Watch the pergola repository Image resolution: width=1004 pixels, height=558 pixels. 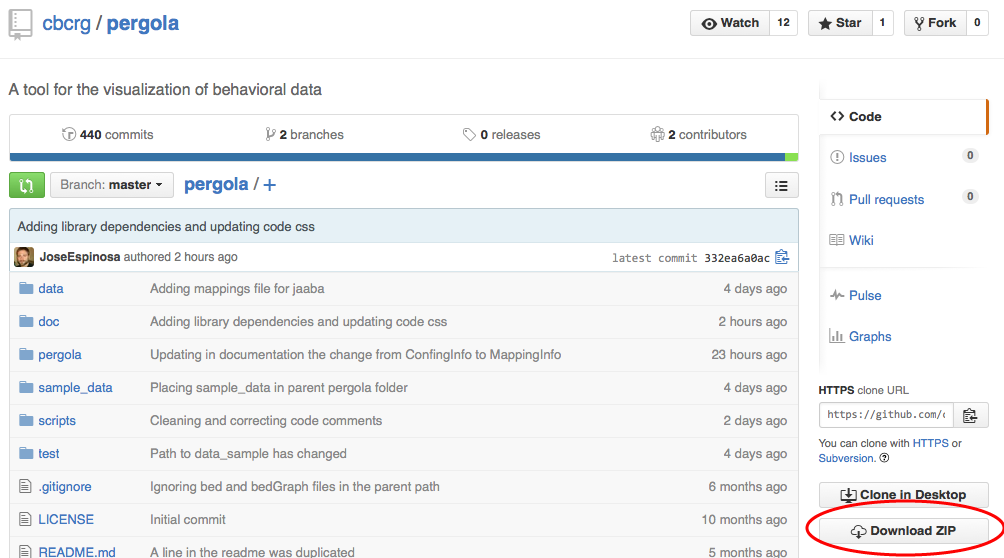coord(730,23)
